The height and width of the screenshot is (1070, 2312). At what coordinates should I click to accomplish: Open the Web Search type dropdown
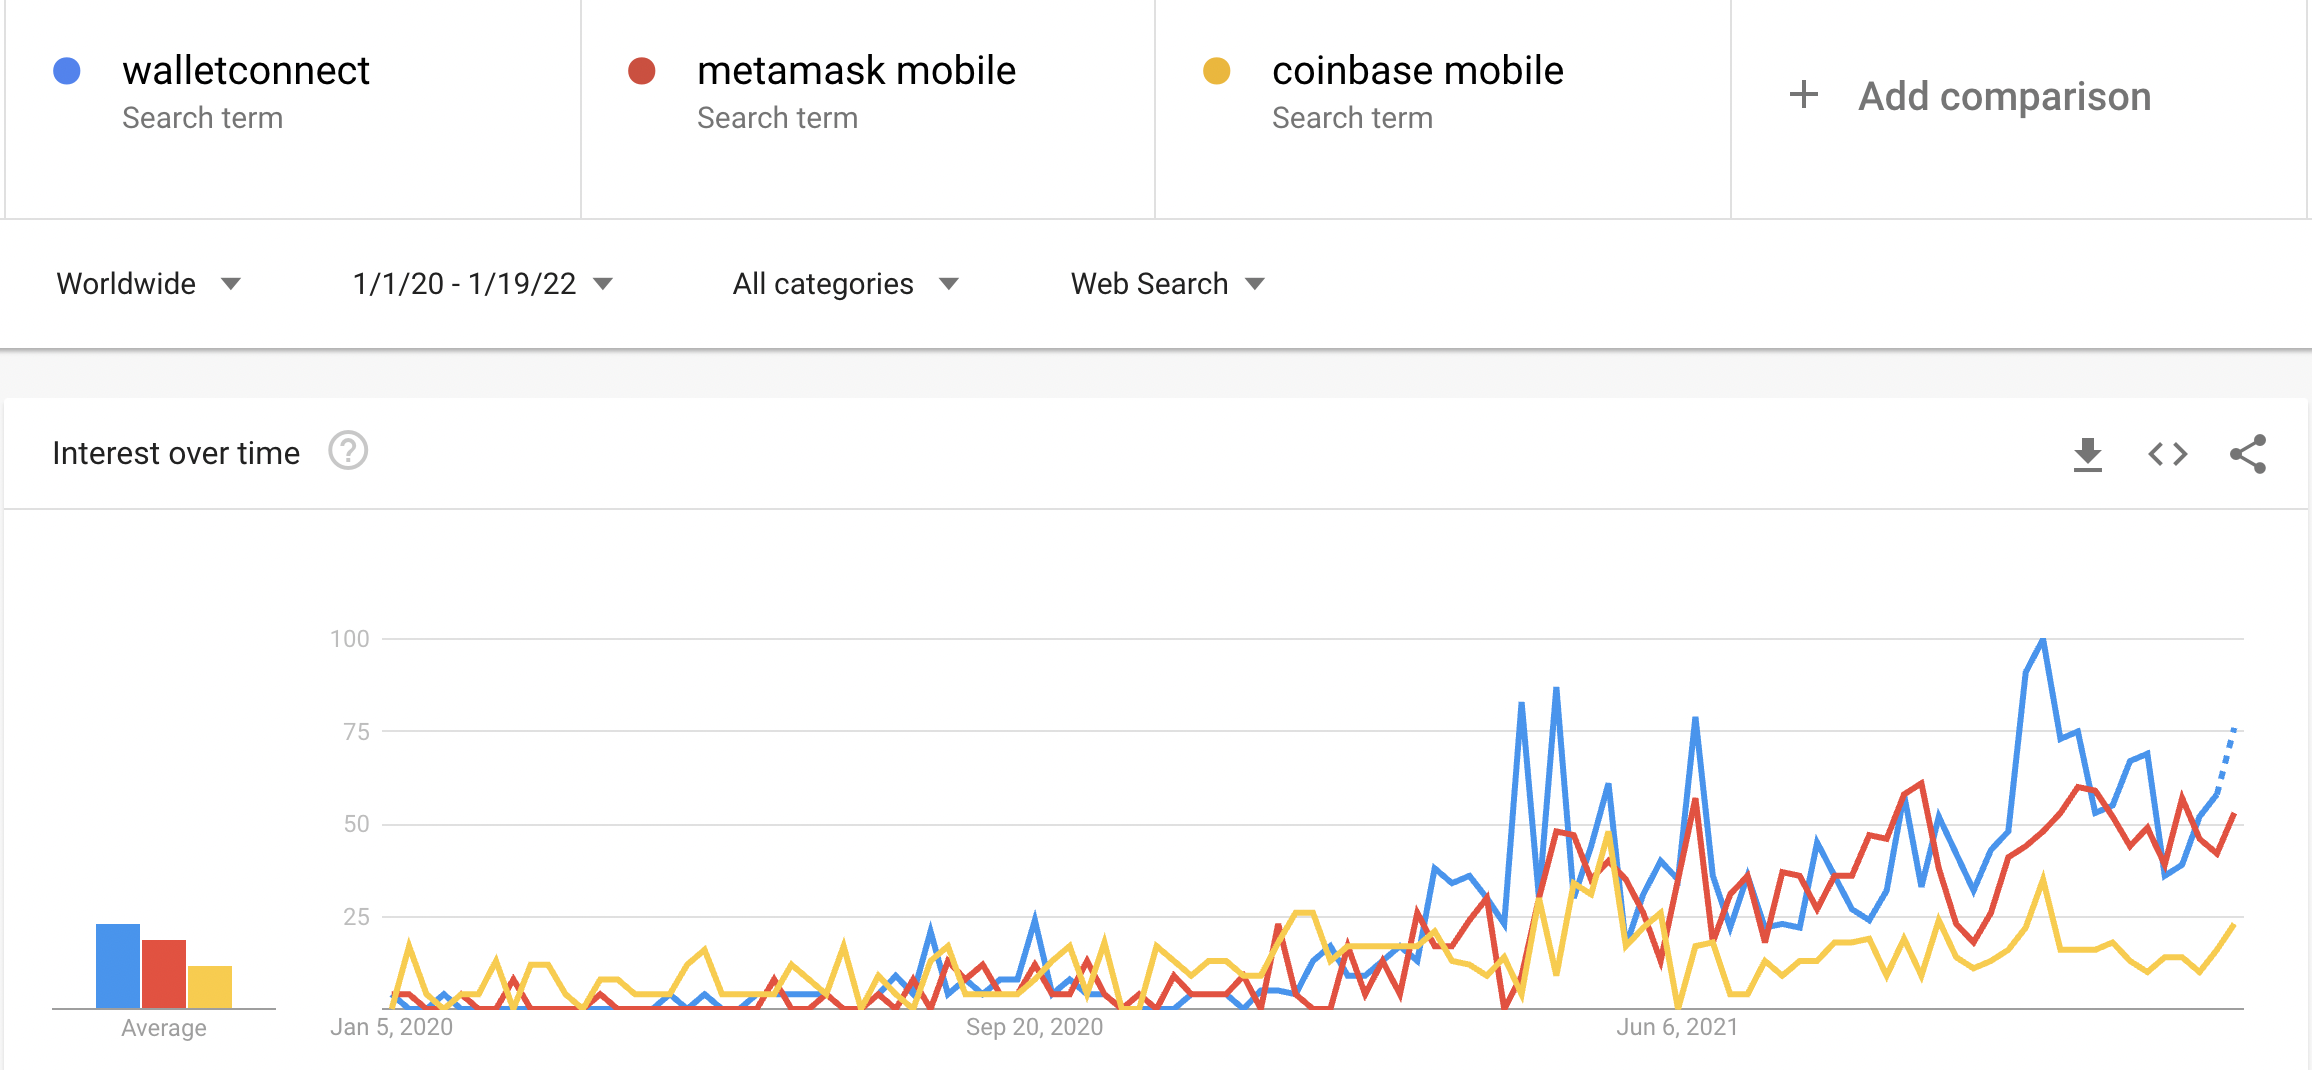[x=1167, y=284]
